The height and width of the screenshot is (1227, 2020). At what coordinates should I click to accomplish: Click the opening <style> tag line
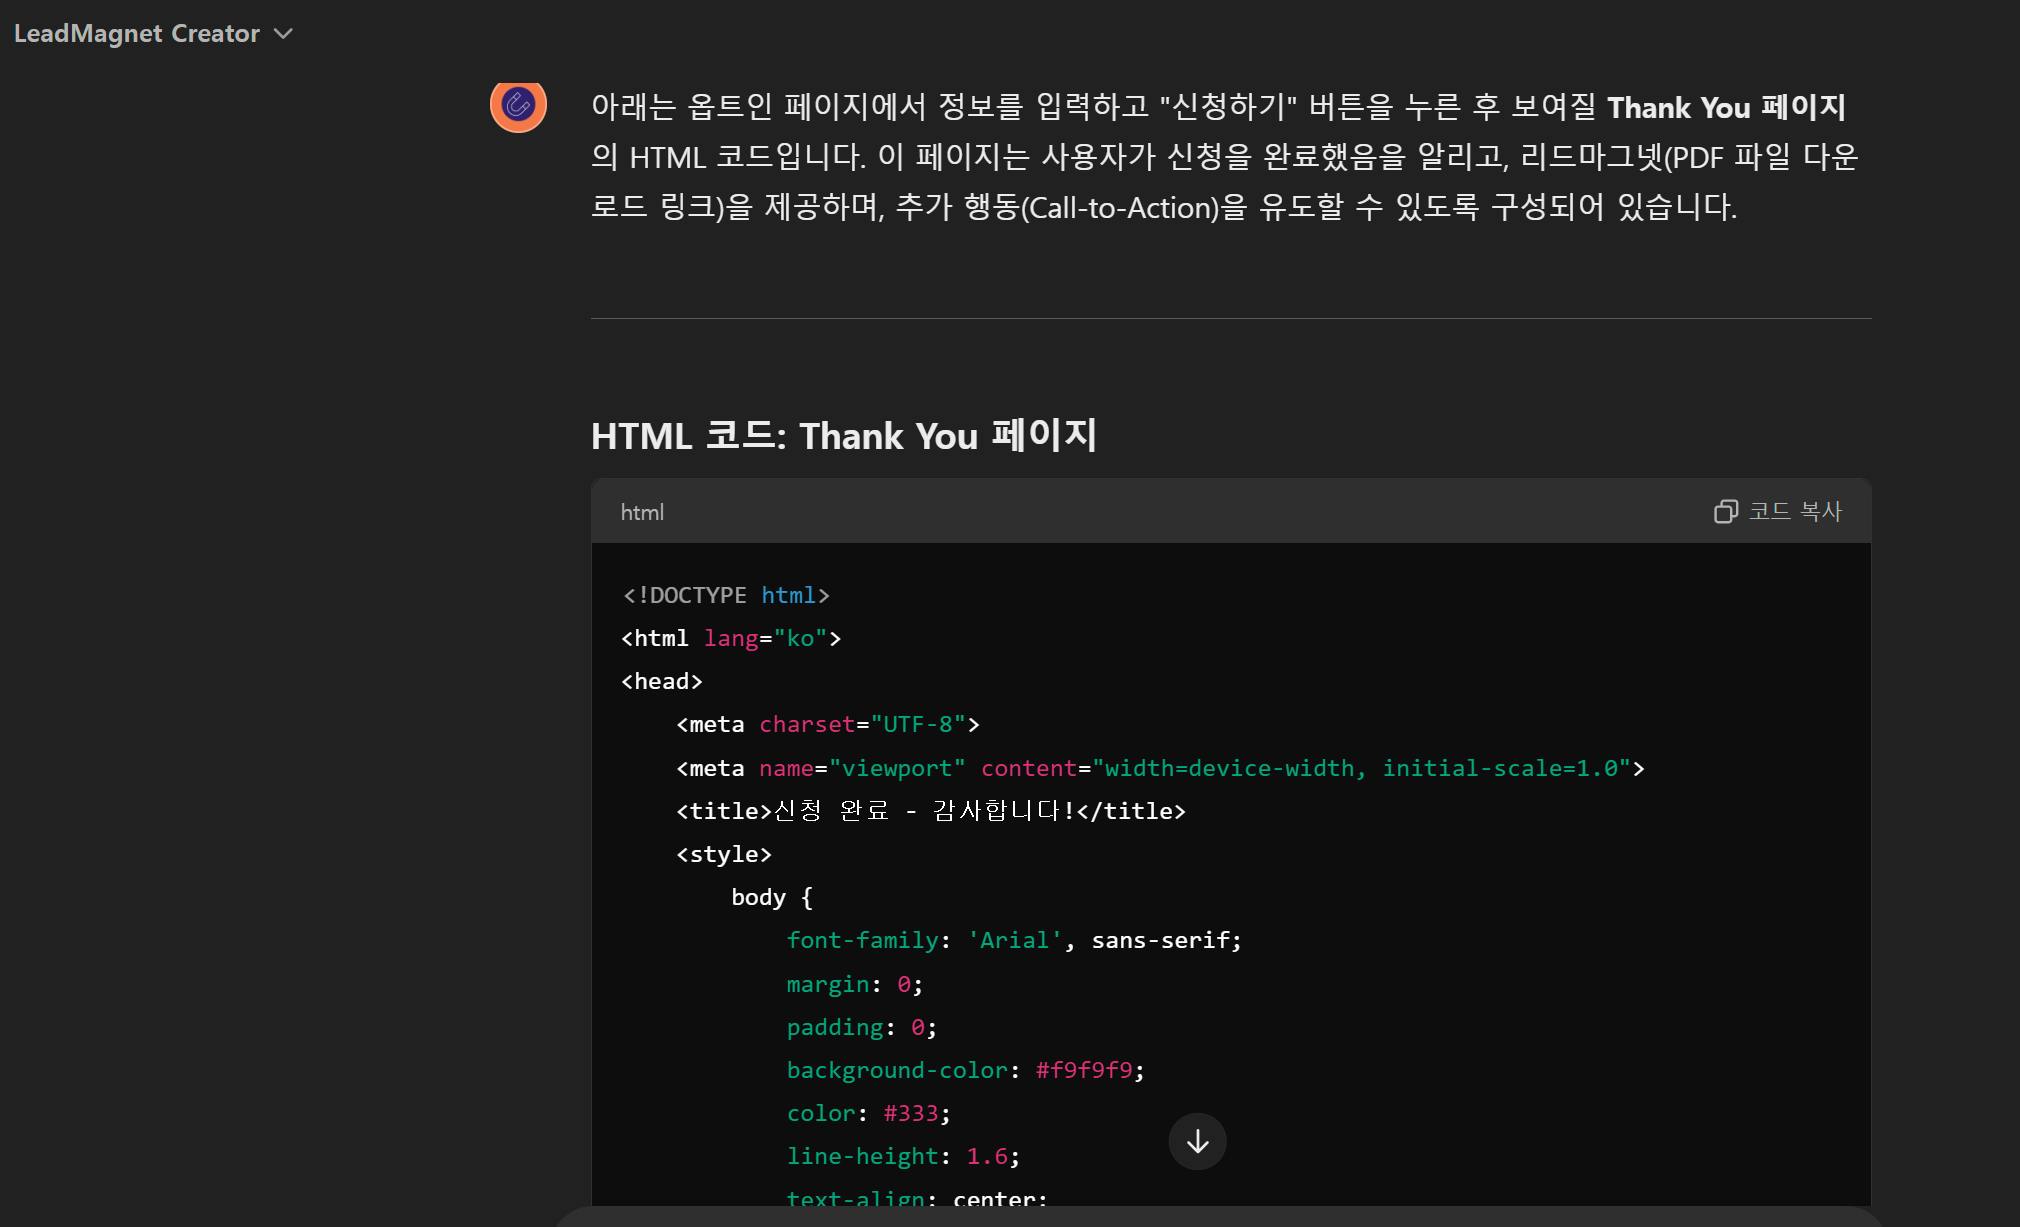click(724, 854)
